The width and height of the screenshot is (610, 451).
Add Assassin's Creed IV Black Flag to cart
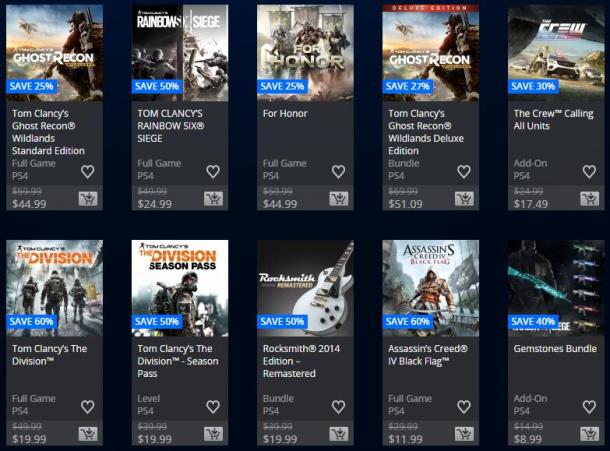[465, 434]
